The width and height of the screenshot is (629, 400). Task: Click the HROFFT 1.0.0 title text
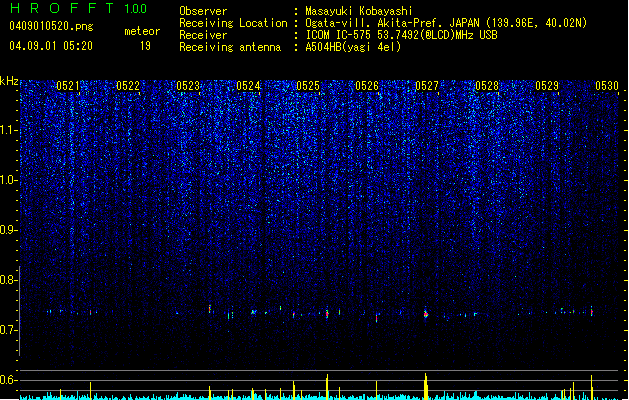(x=79, y=8)
